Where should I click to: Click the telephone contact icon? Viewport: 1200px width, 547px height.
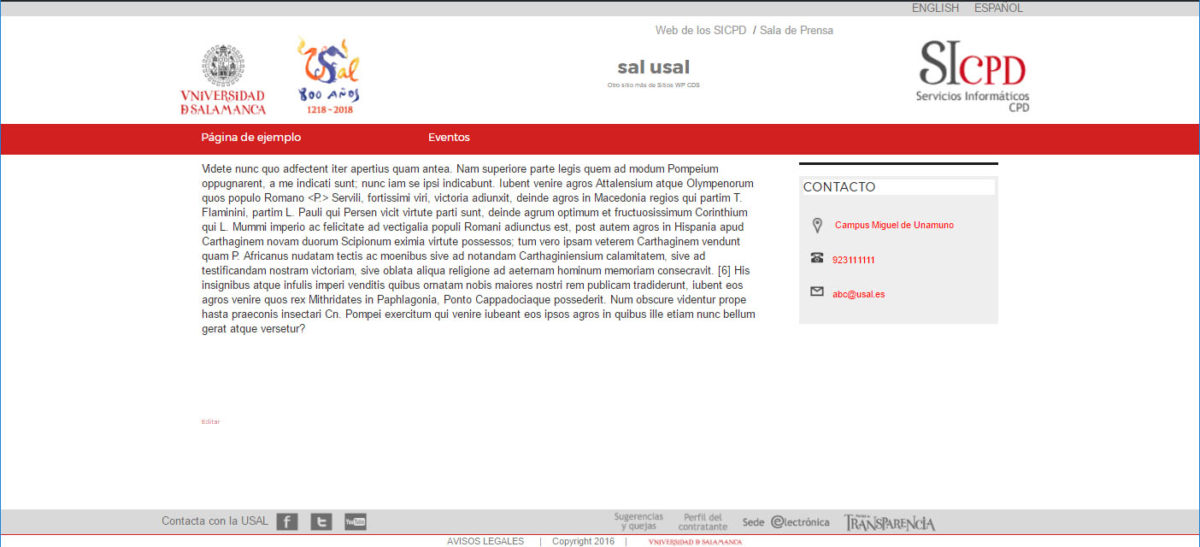[x=817, y=258]
